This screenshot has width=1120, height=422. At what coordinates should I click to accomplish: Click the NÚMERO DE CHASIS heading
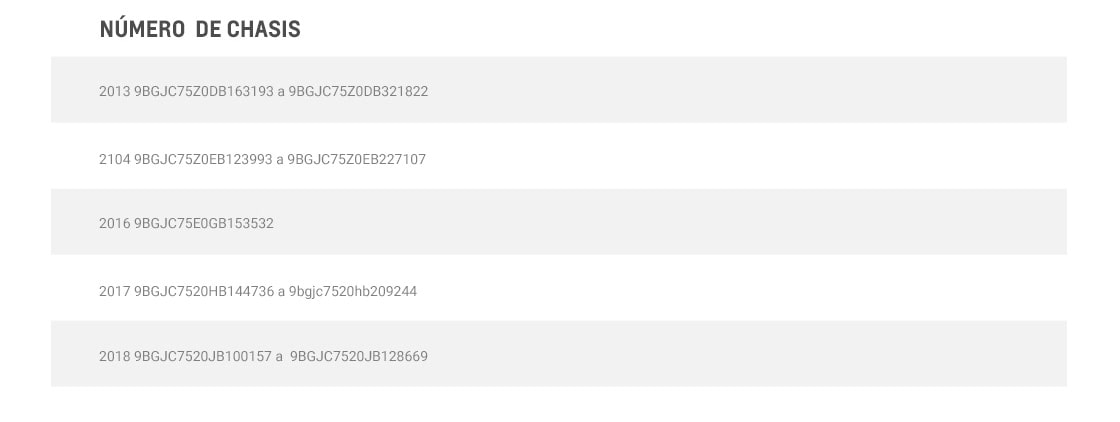point(200,29)
